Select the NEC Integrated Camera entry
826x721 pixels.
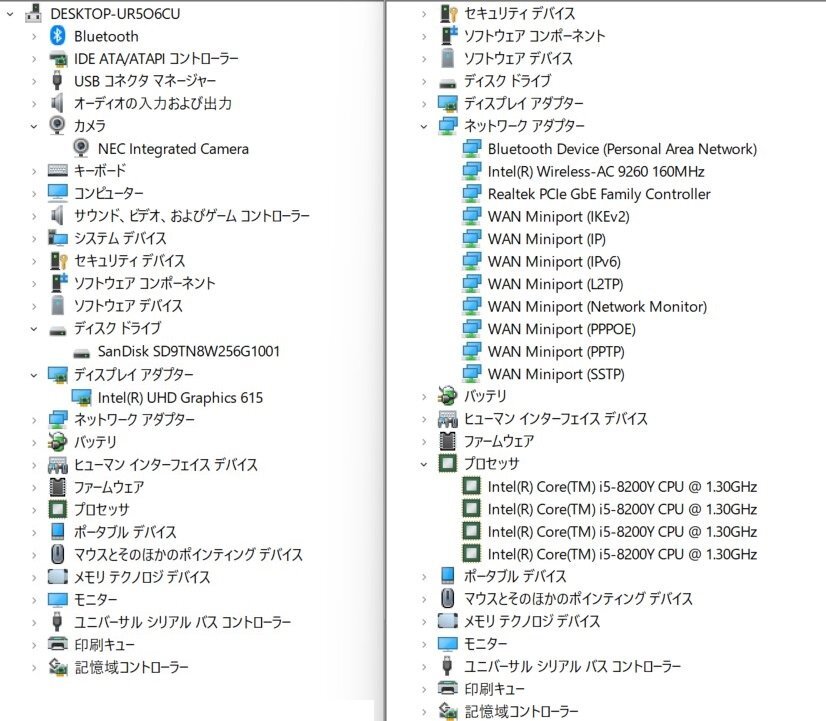coord(173,149)
